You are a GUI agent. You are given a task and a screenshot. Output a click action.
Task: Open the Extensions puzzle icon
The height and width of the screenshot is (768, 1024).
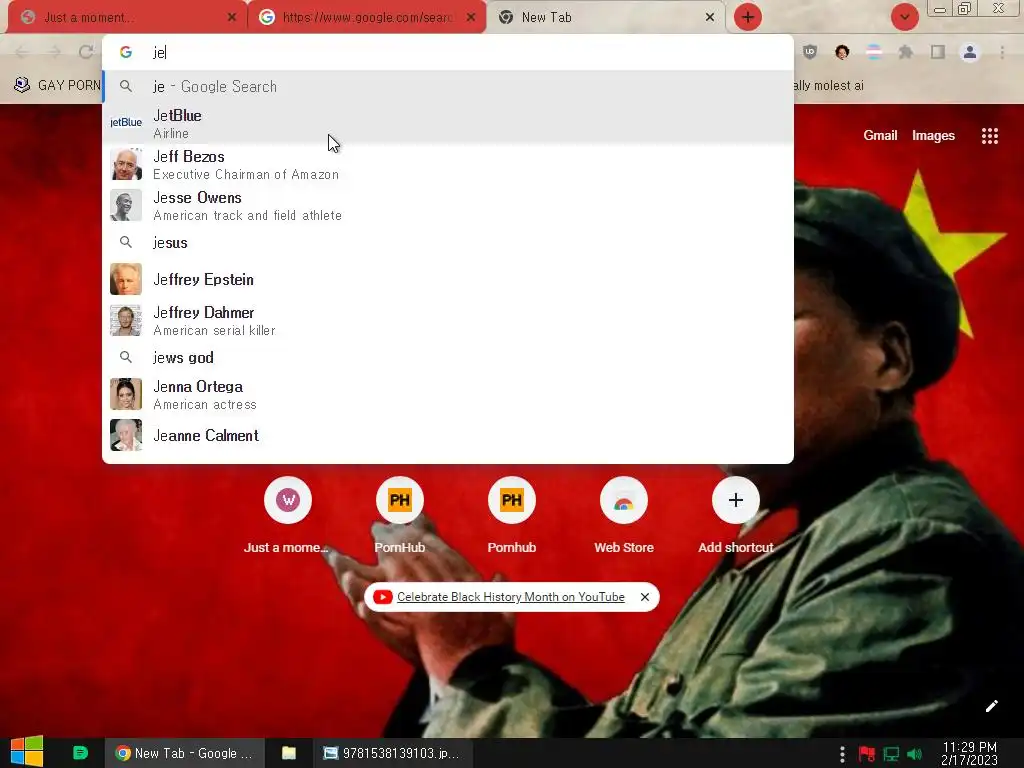click(906, 52)
